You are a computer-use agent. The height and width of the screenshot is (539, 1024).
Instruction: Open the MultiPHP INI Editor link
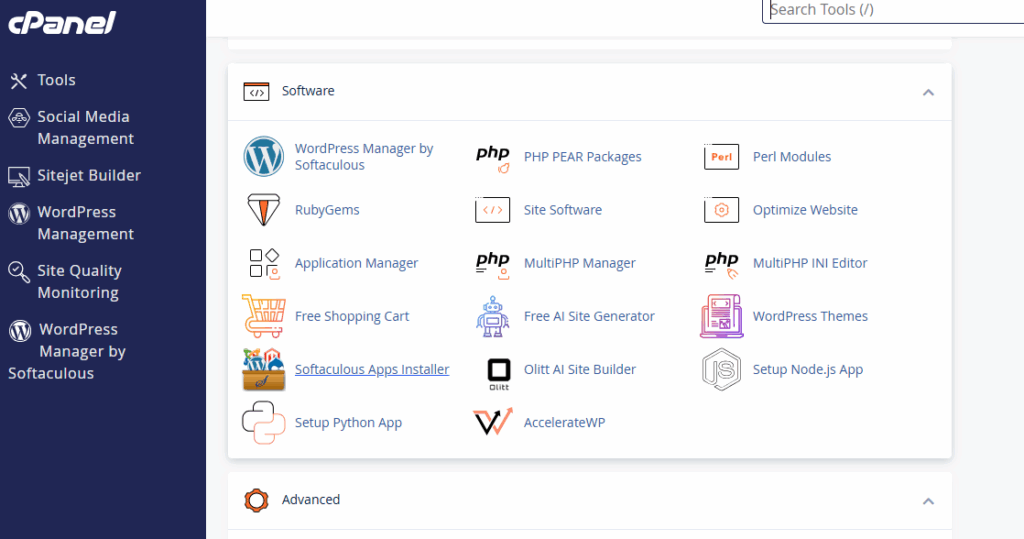810,263
